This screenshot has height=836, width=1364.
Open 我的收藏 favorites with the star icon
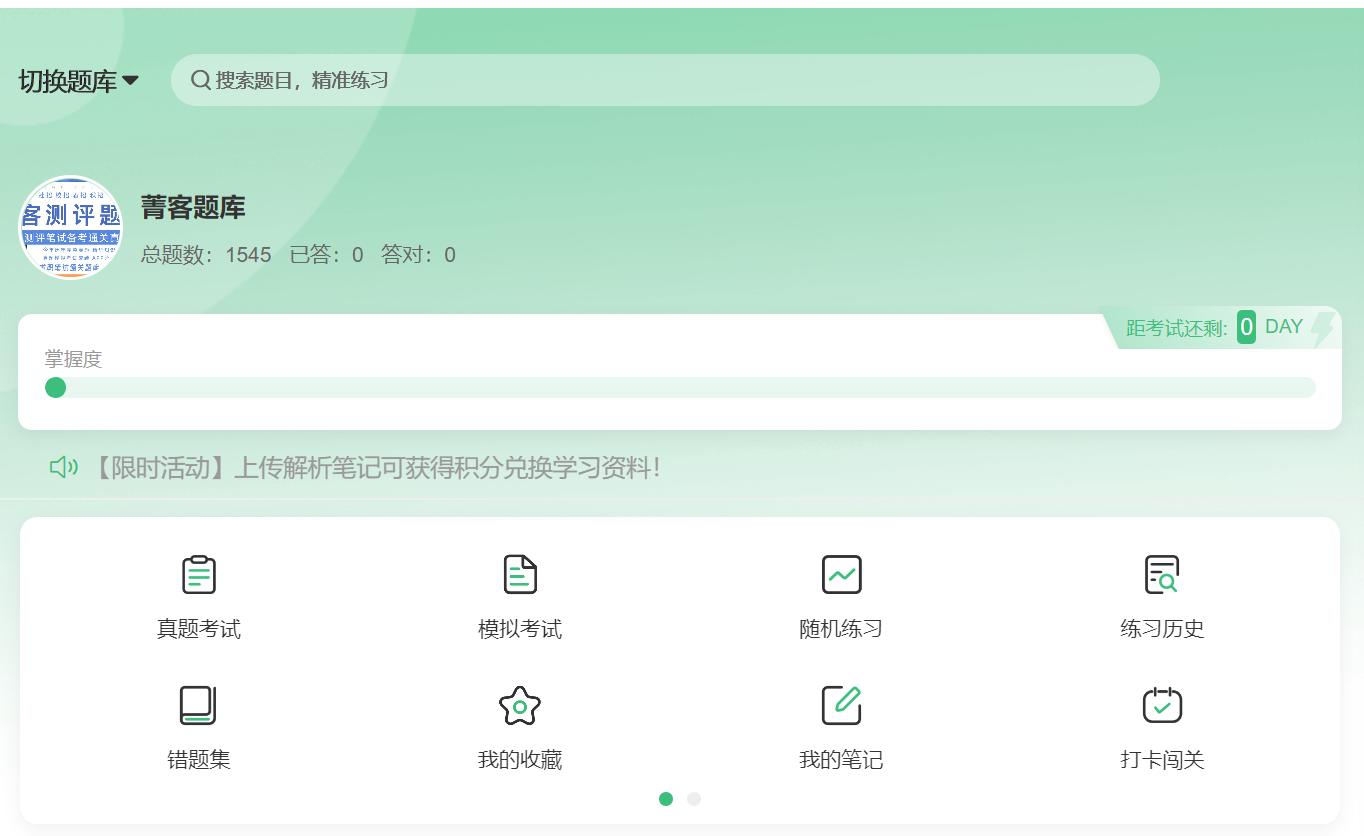coord(519,705)
